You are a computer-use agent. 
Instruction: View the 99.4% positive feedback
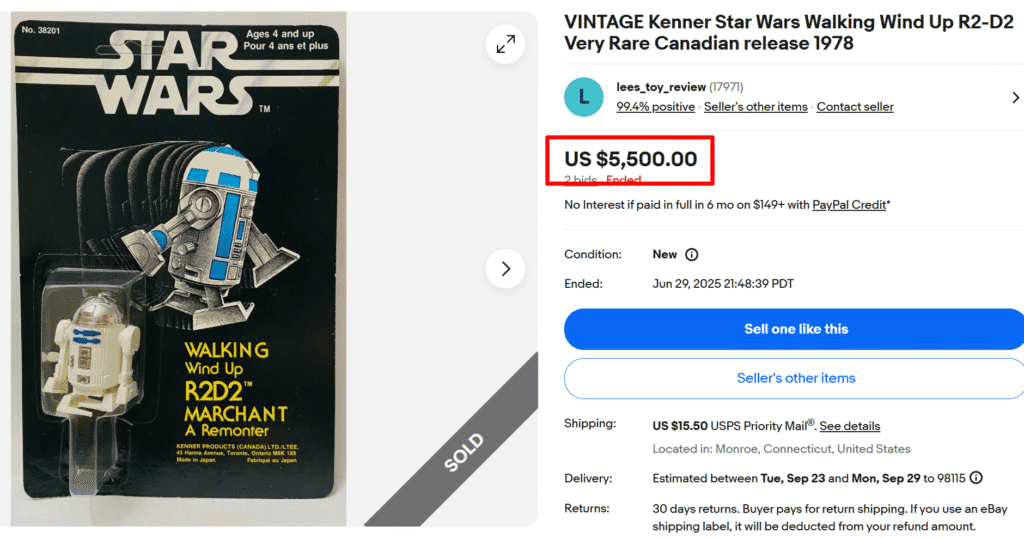click(655, 107)
